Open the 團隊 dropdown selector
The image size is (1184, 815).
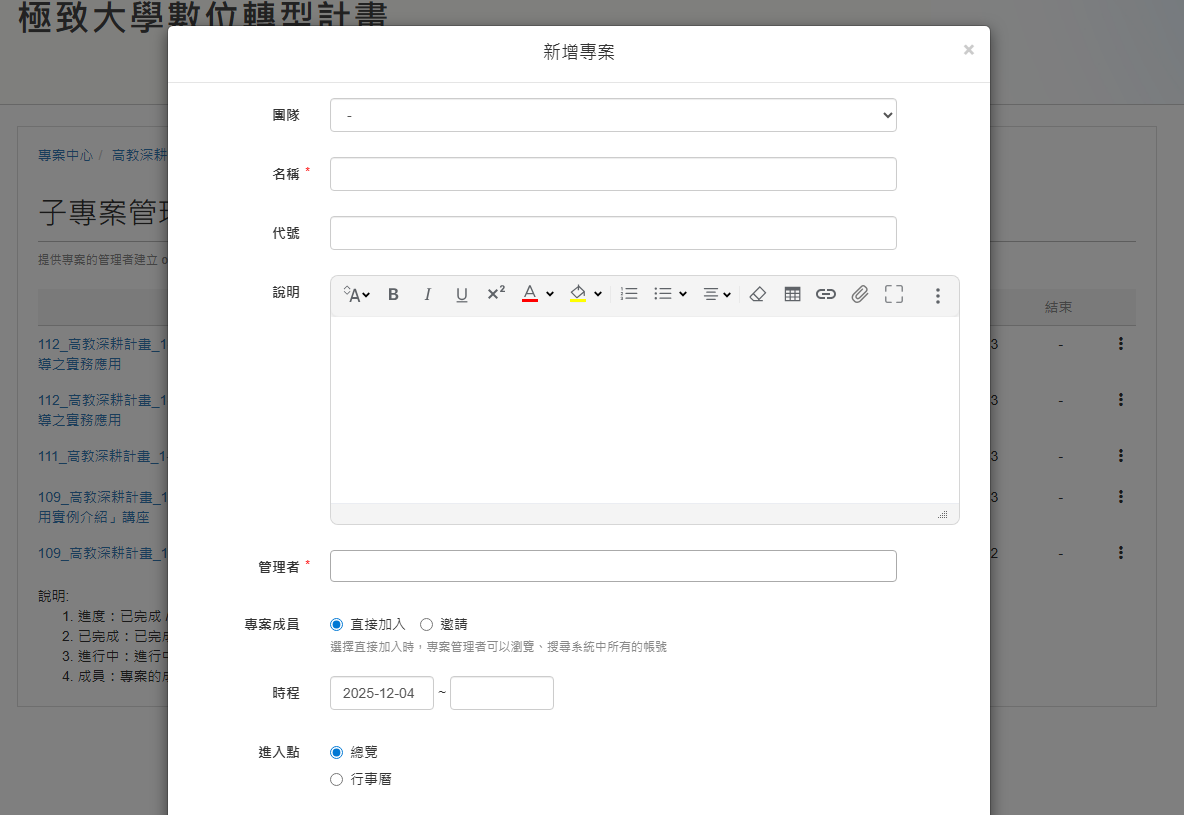click(x=613, y=115)
